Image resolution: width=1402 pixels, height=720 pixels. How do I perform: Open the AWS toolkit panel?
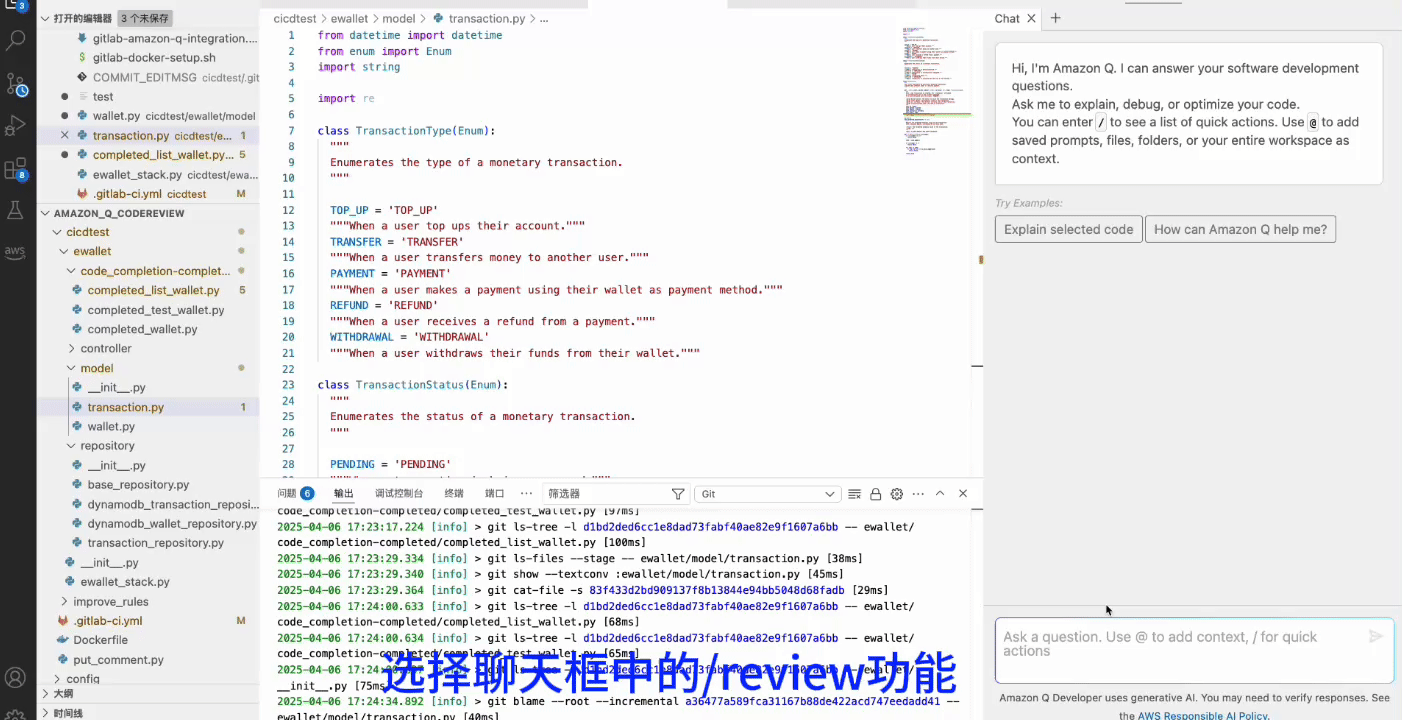(16, 252)
